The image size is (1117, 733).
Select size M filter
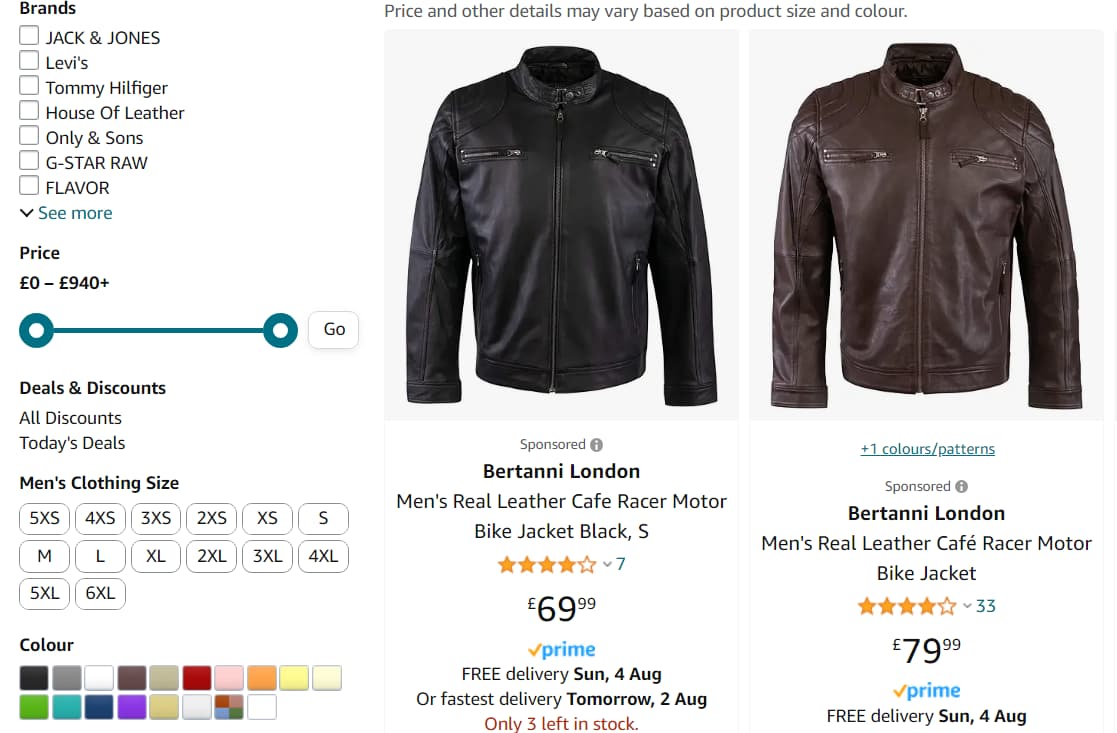(44, 556)
